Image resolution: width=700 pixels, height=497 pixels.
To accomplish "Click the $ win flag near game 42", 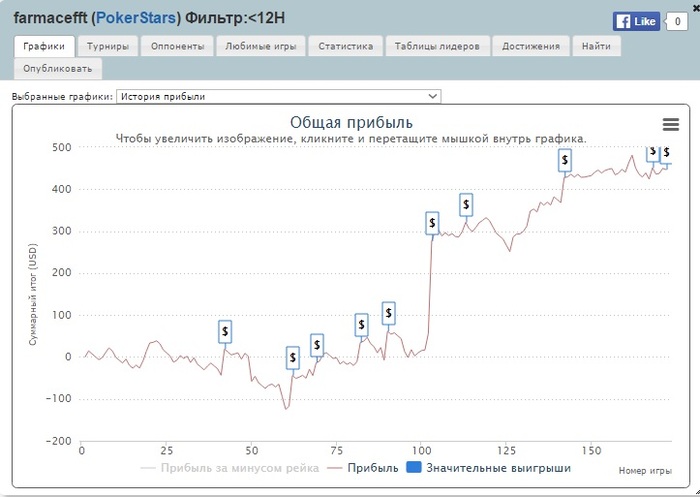I will [225, 331].
